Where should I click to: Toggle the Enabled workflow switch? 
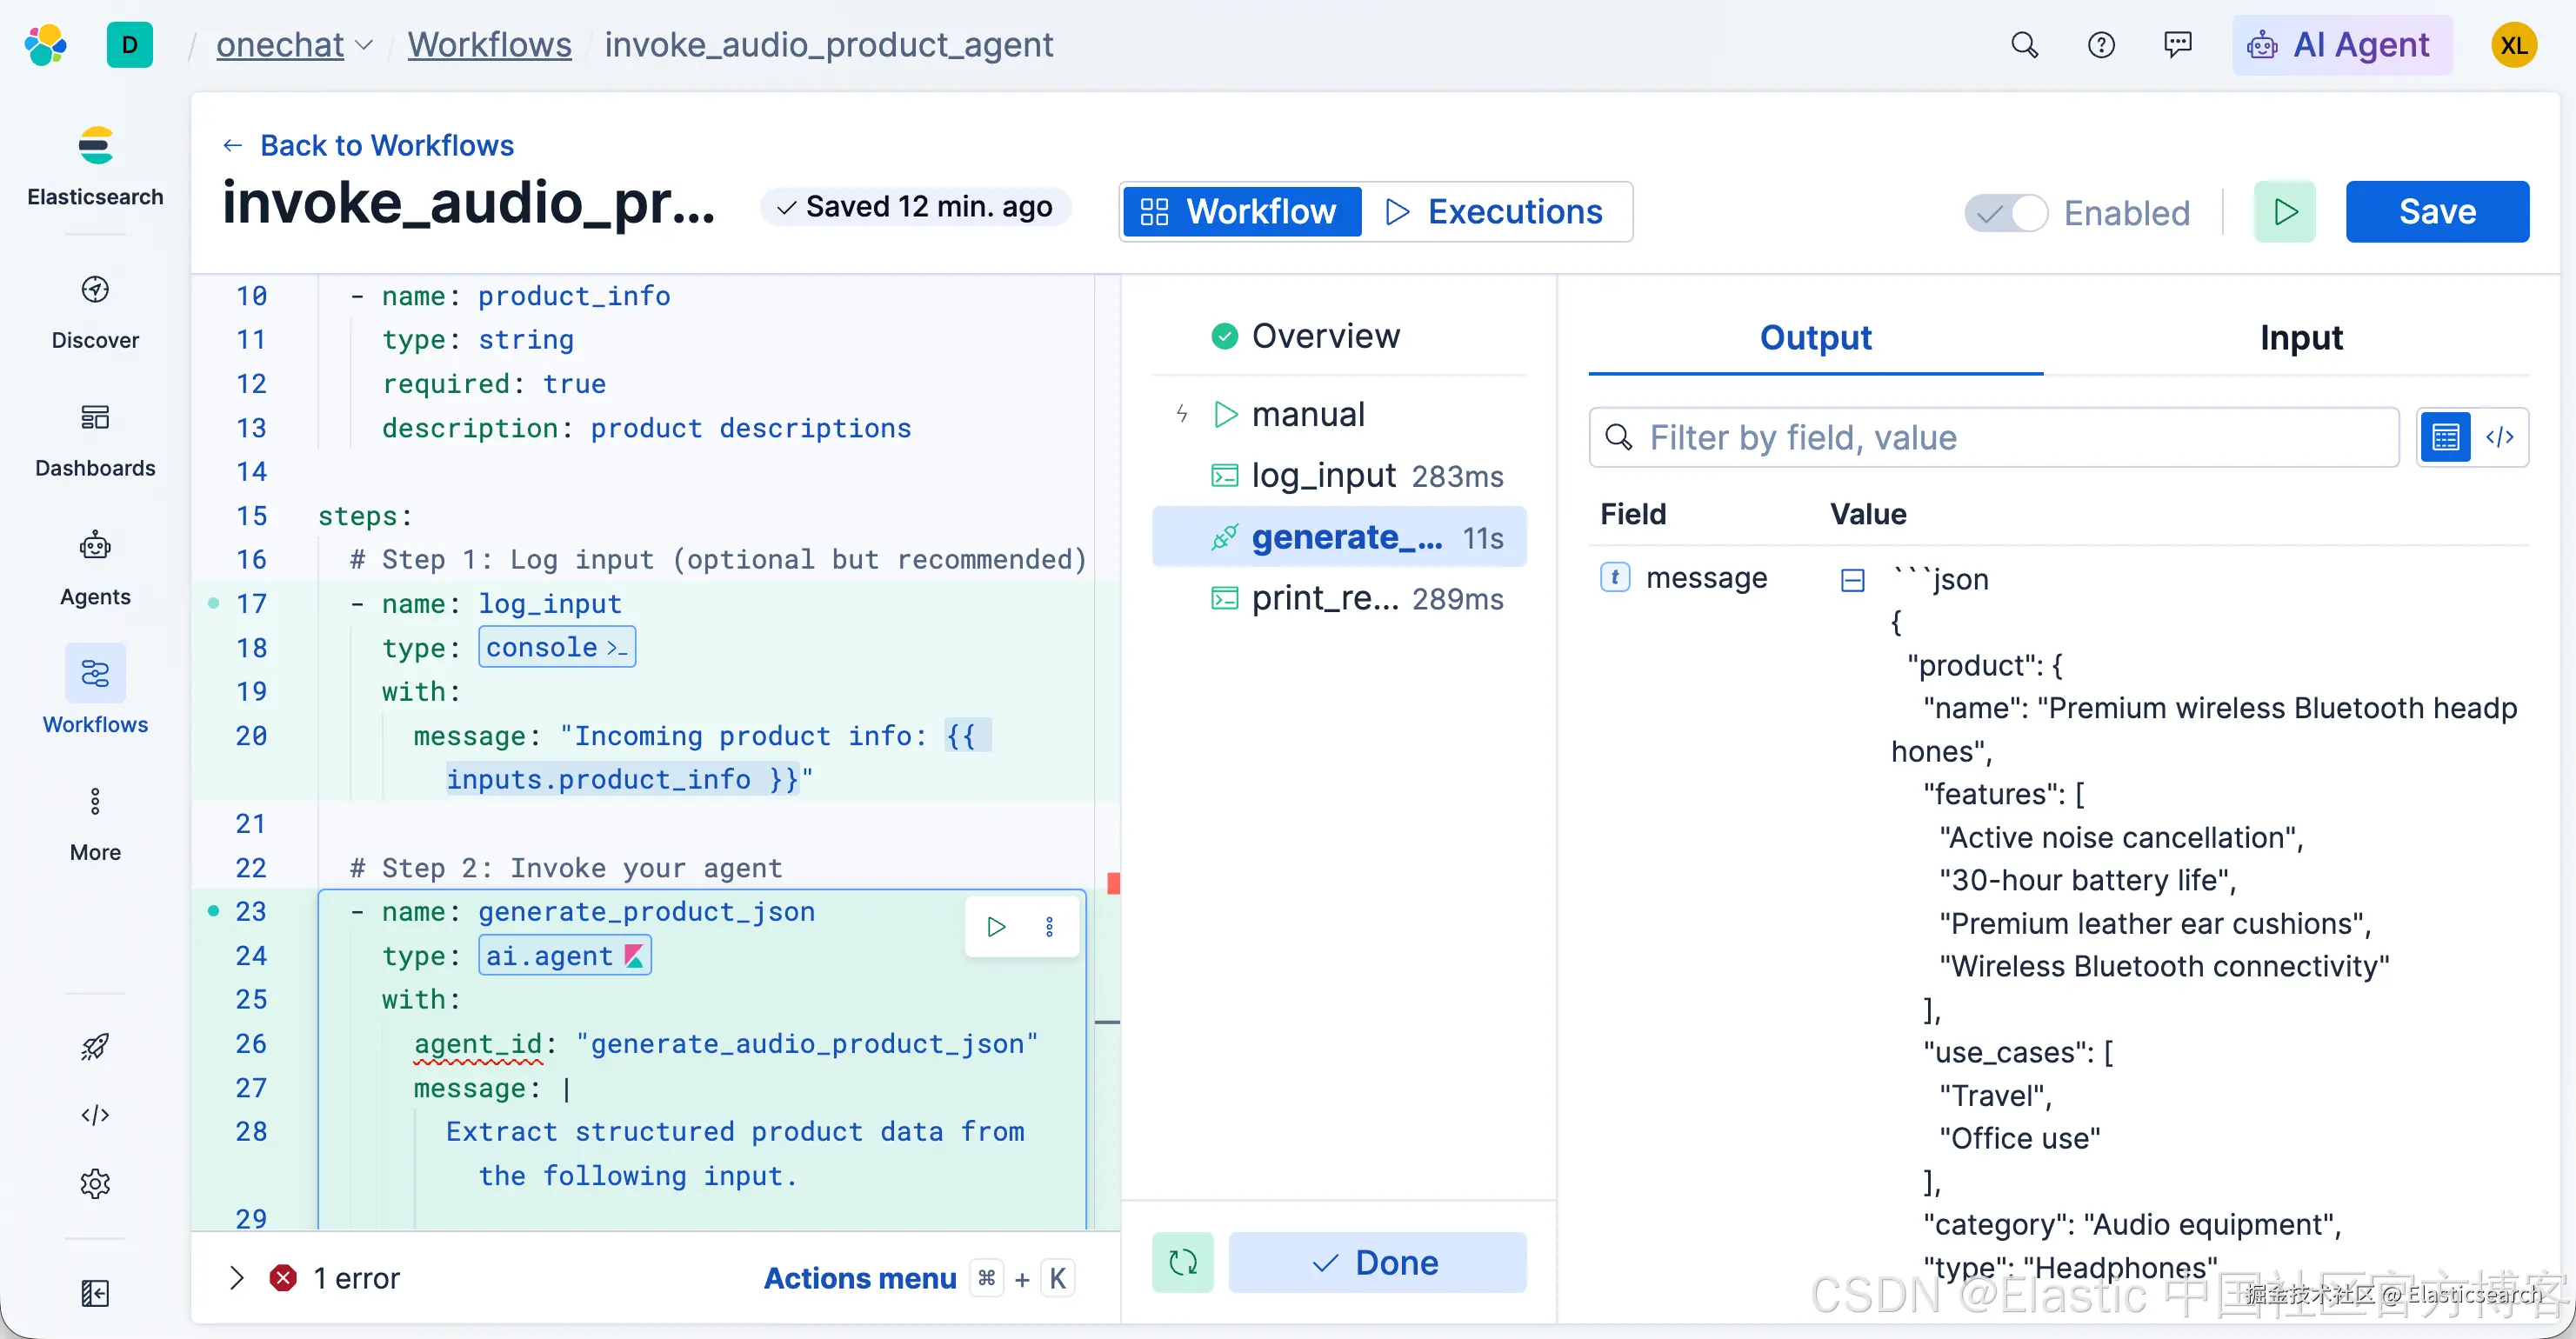pos(2006,212)
